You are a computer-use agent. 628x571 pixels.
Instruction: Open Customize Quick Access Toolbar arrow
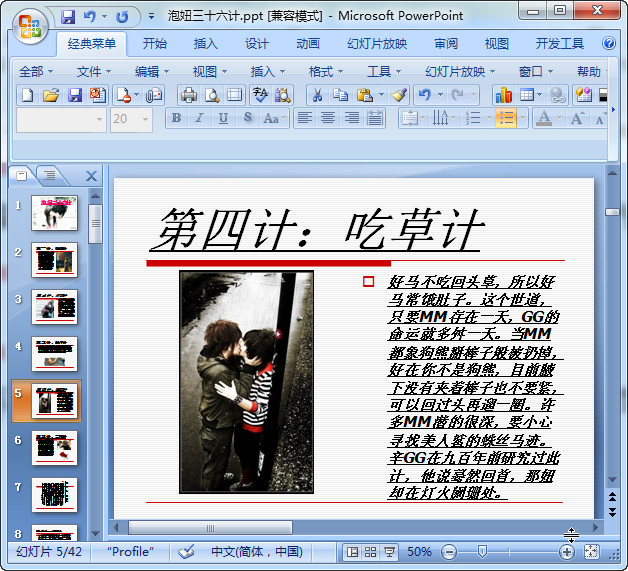[x=151, y=16]
